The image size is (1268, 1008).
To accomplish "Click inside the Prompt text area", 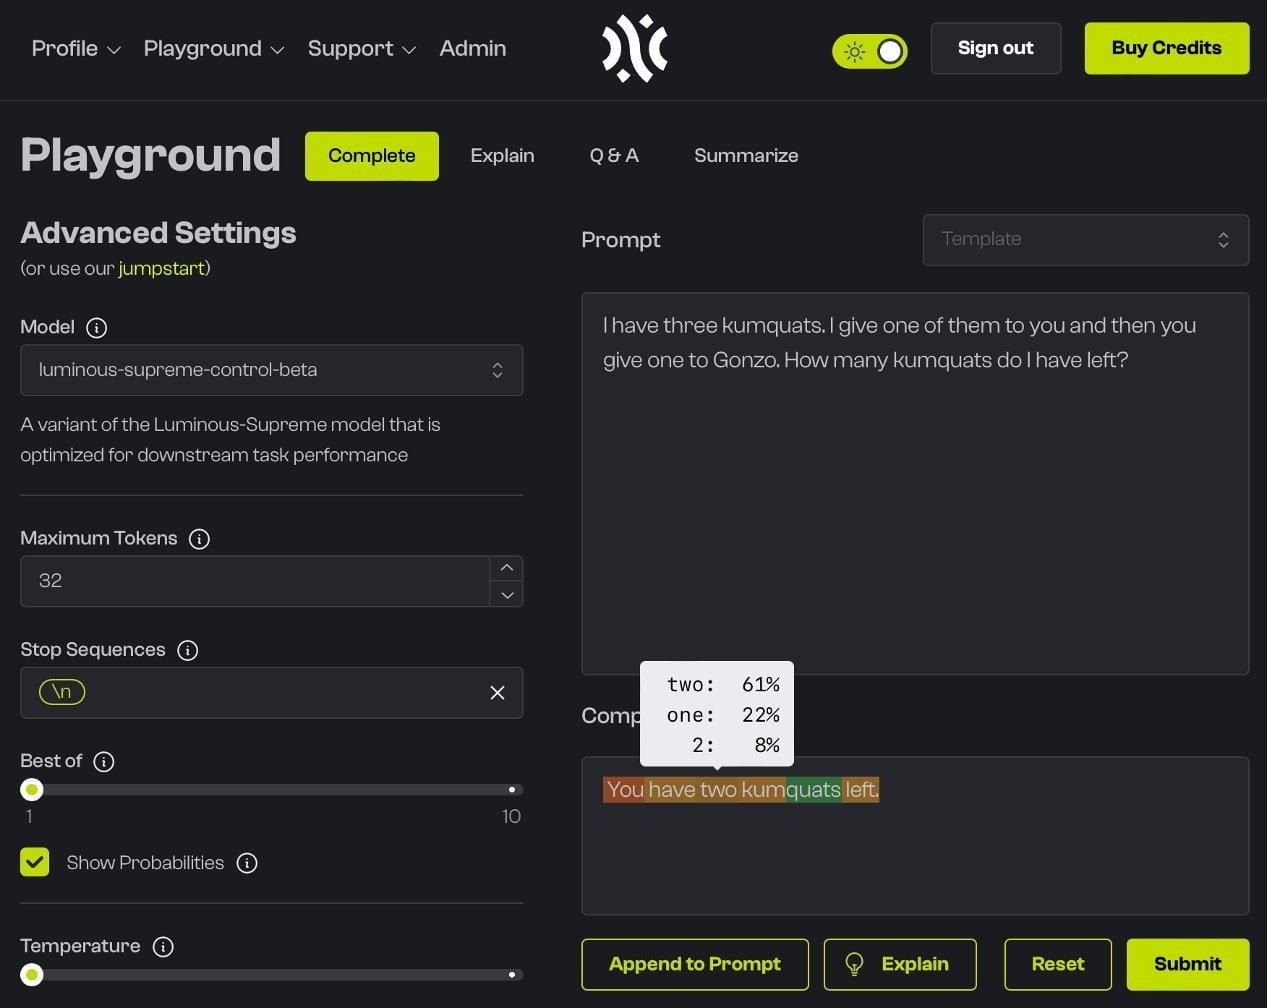I will (x=914, y=500).
